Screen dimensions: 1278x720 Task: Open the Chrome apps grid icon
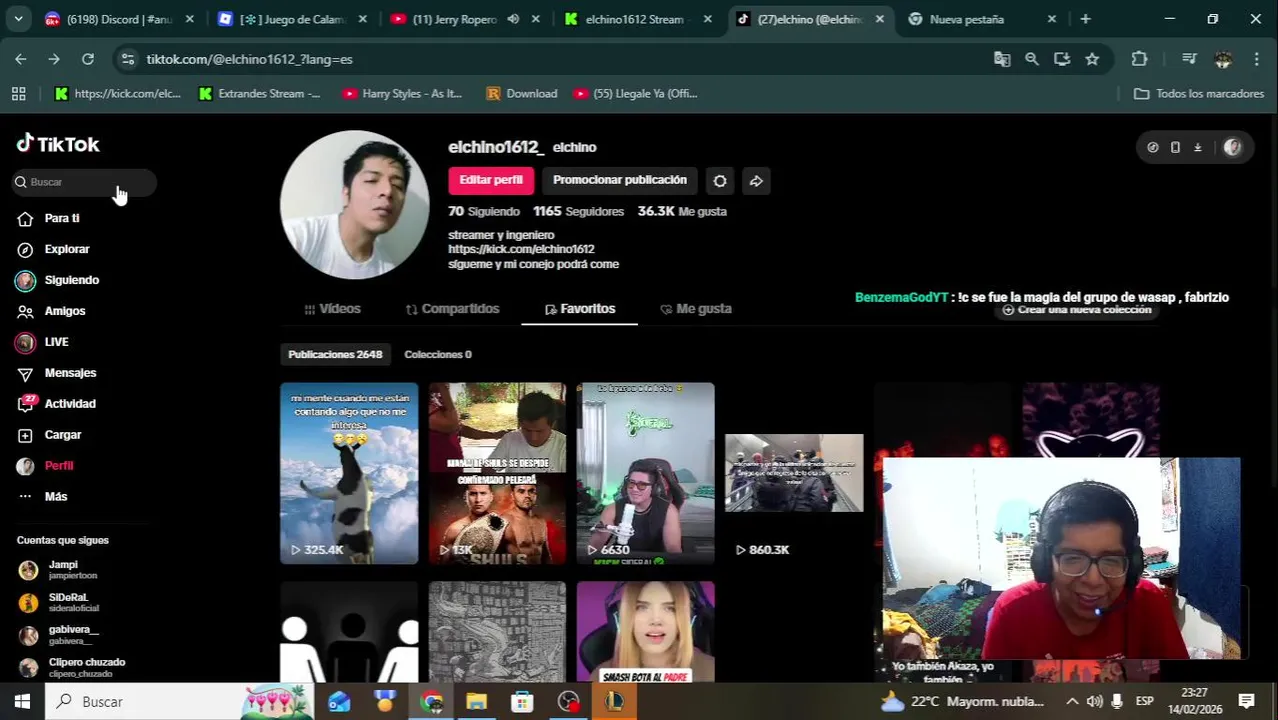click(18, 93)
